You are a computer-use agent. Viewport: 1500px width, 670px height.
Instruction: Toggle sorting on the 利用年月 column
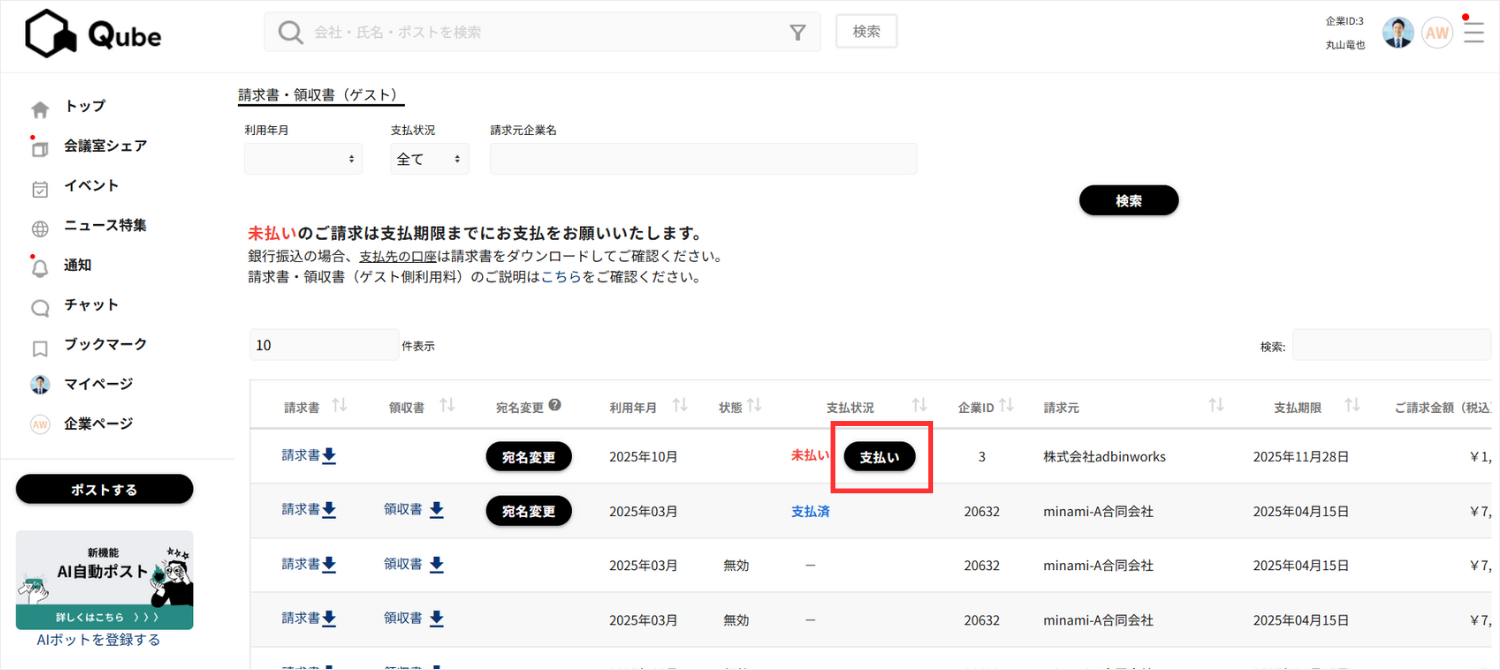[x=681, y=405]
